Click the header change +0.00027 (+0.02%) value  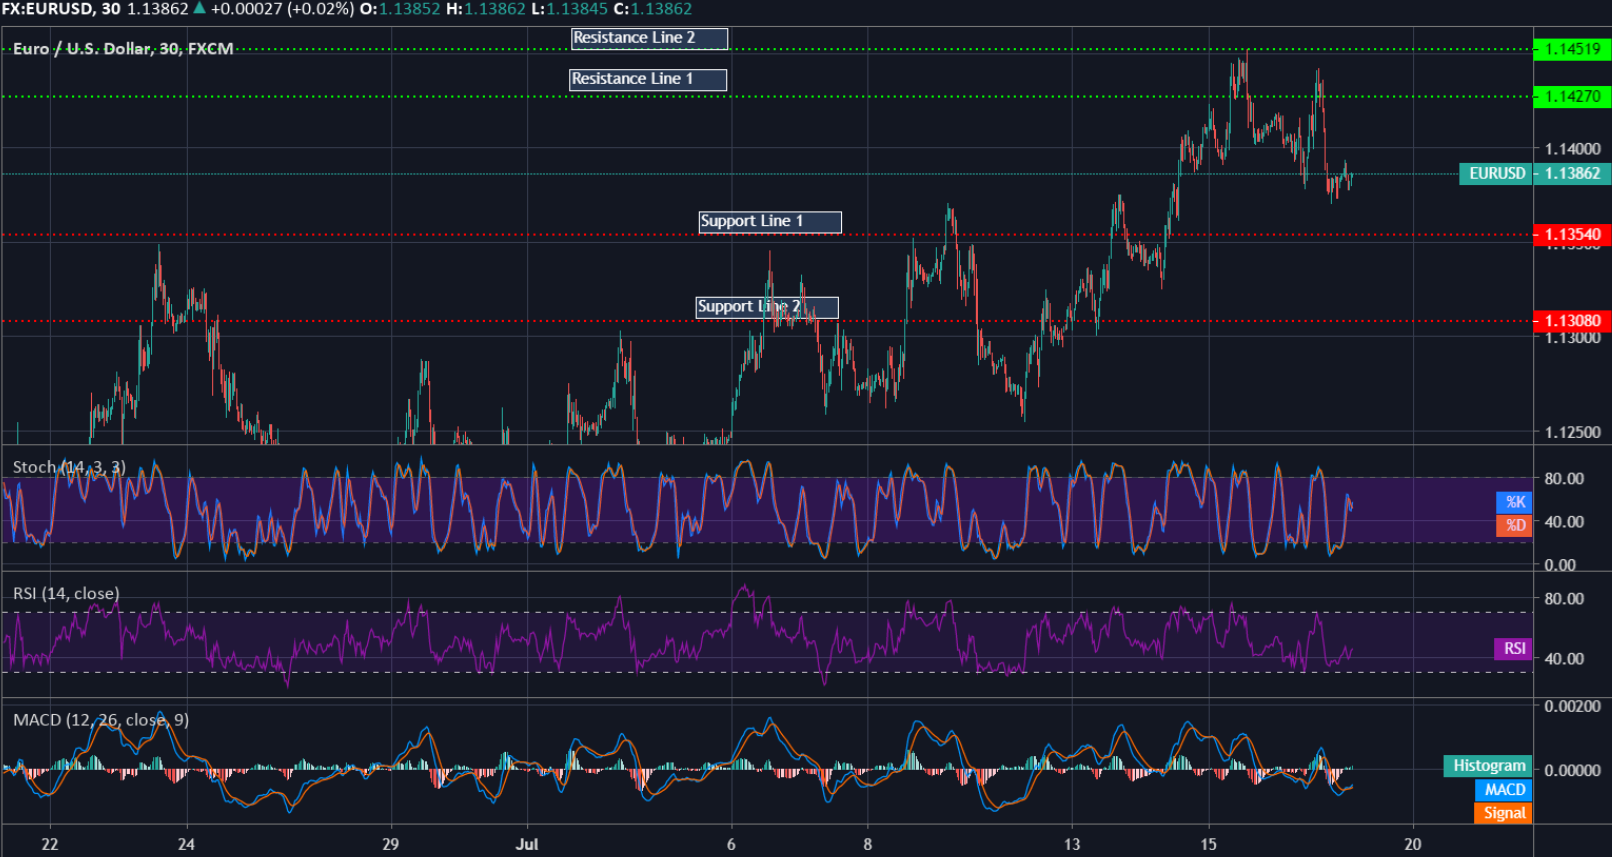(x=282, y=9)
